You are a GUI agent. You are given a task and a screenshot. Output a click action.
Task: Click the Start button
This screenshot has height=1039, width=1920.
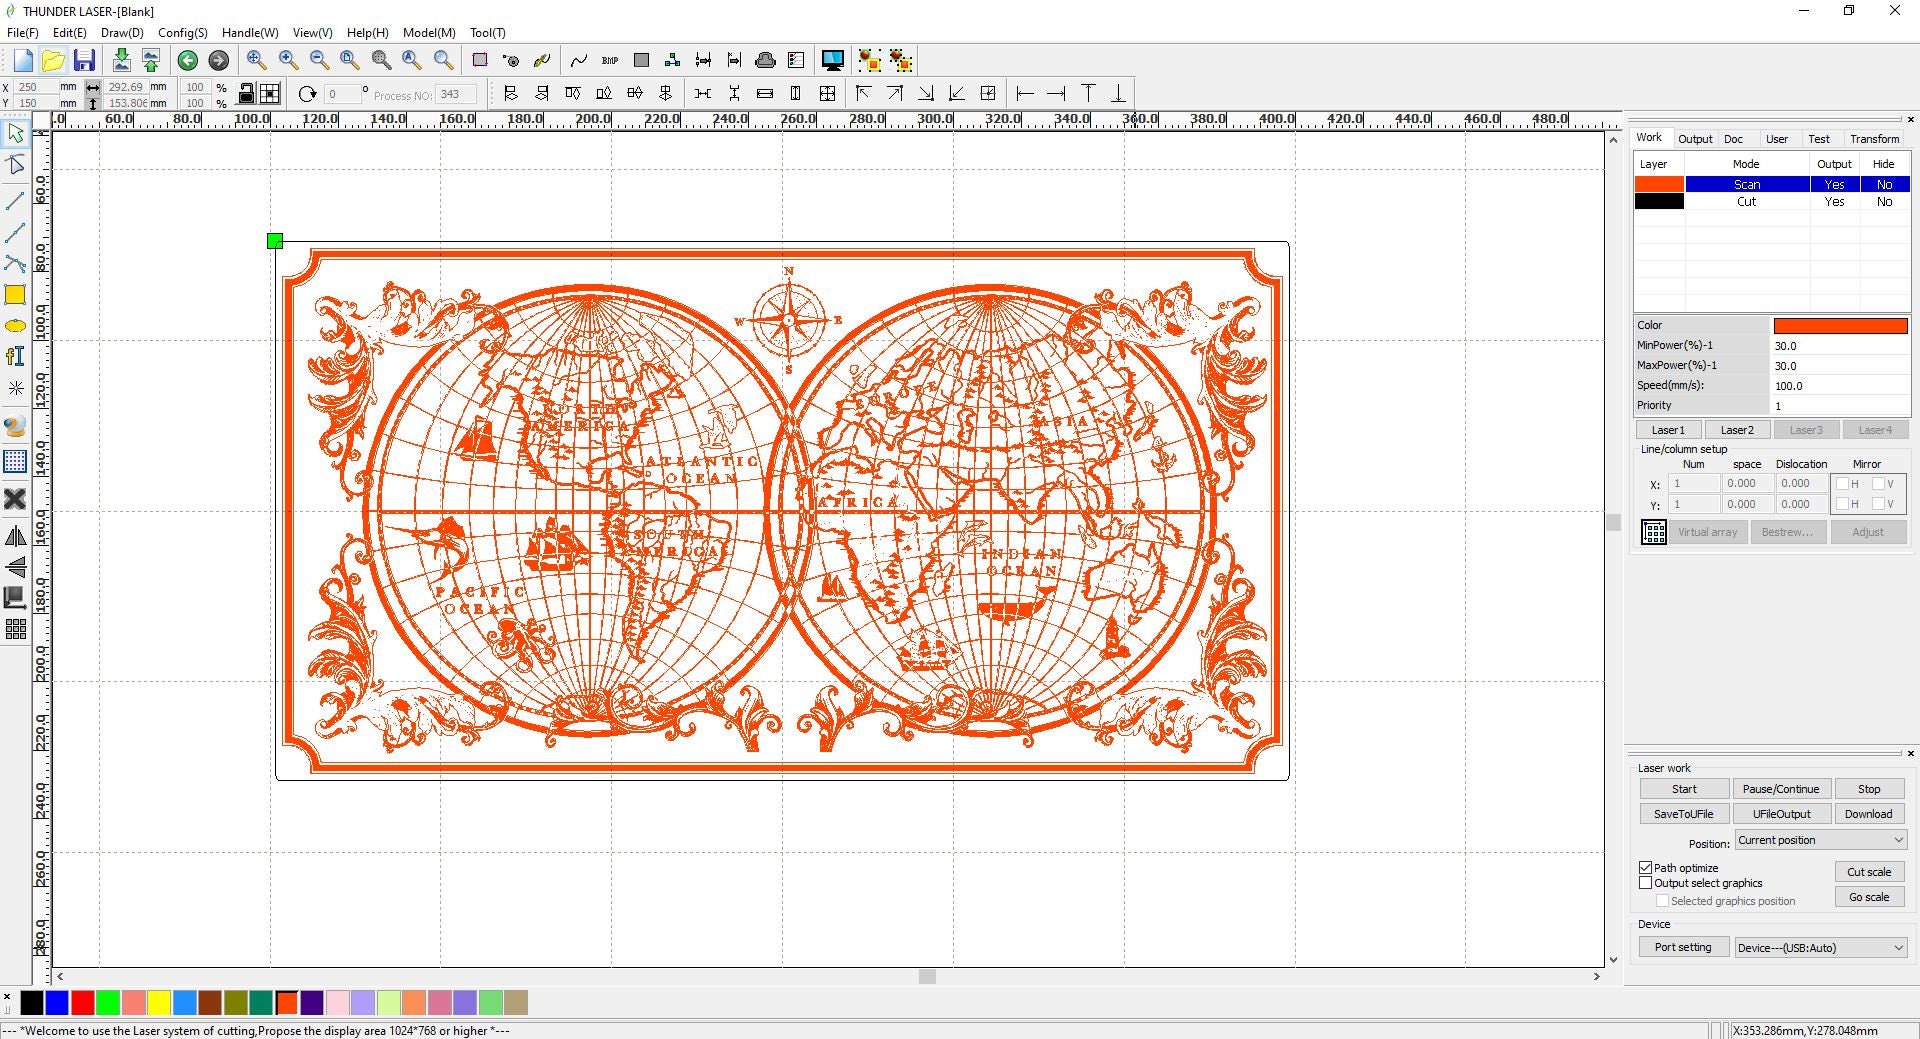point(1684,789)
